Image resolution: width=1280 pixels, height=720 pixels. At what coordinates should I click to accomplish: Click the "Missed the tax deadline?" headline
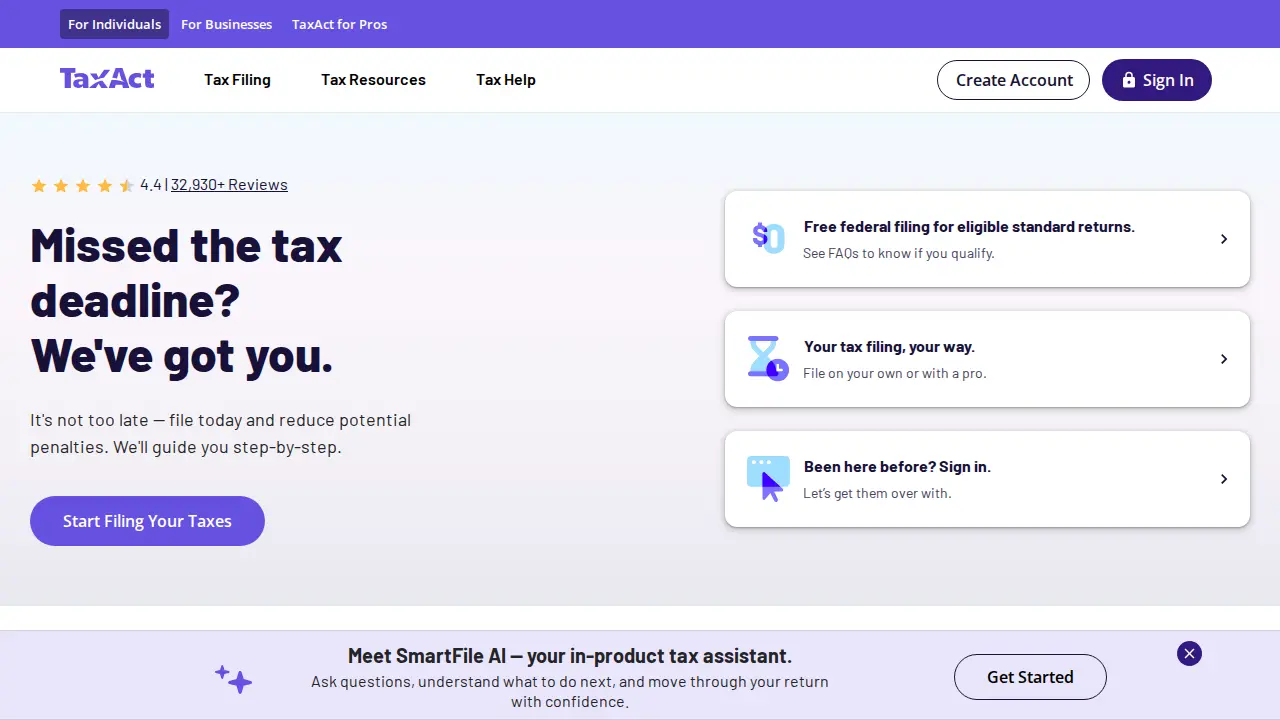coord(186,273)
